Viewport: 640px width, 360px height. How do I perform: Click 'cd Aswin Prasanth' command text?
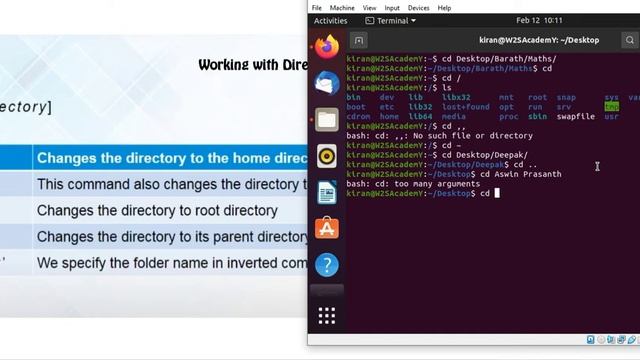520,174
